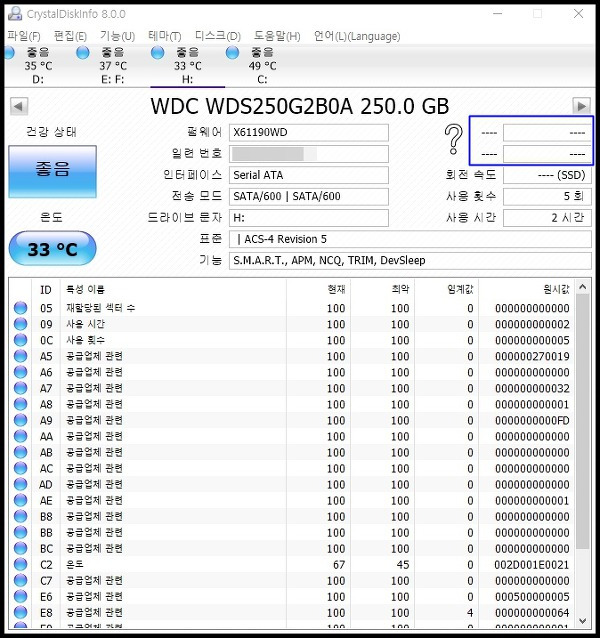Click the 원시값 column header
This screenshot has height=638, width=600.
527,290
